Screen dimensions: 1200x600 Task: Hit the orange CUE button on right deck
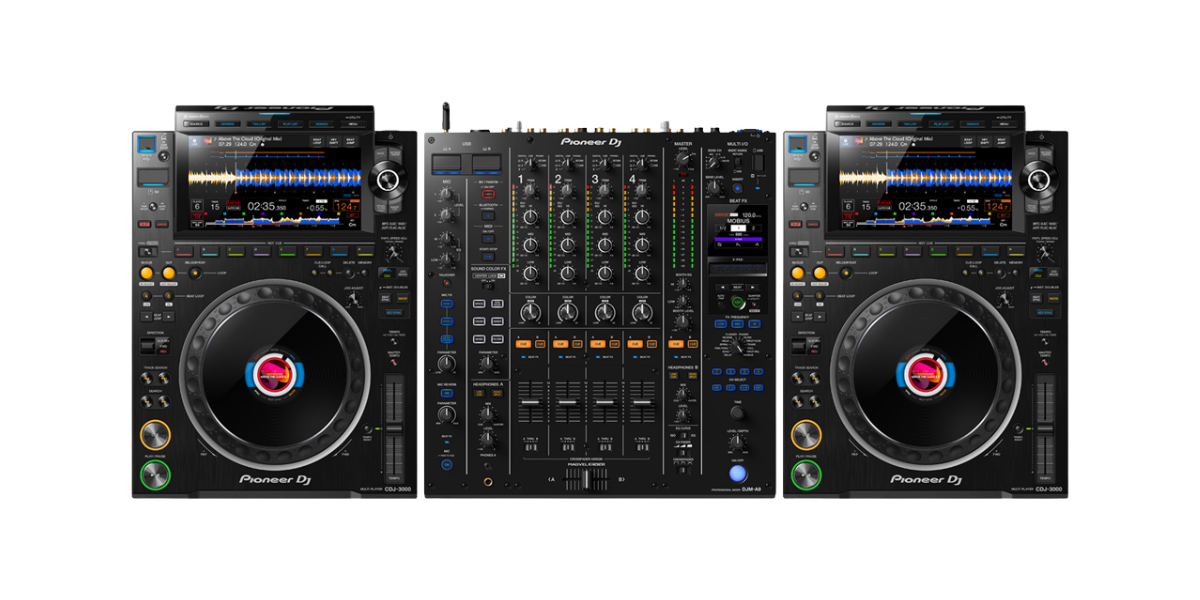806,435
